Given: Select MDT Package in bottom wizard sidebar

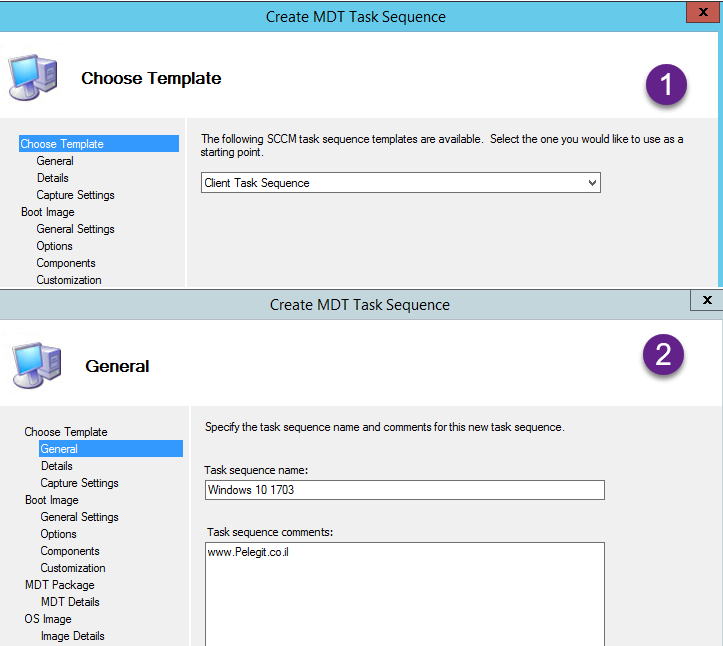Looking at the screenshot, I should click(59, 585).
